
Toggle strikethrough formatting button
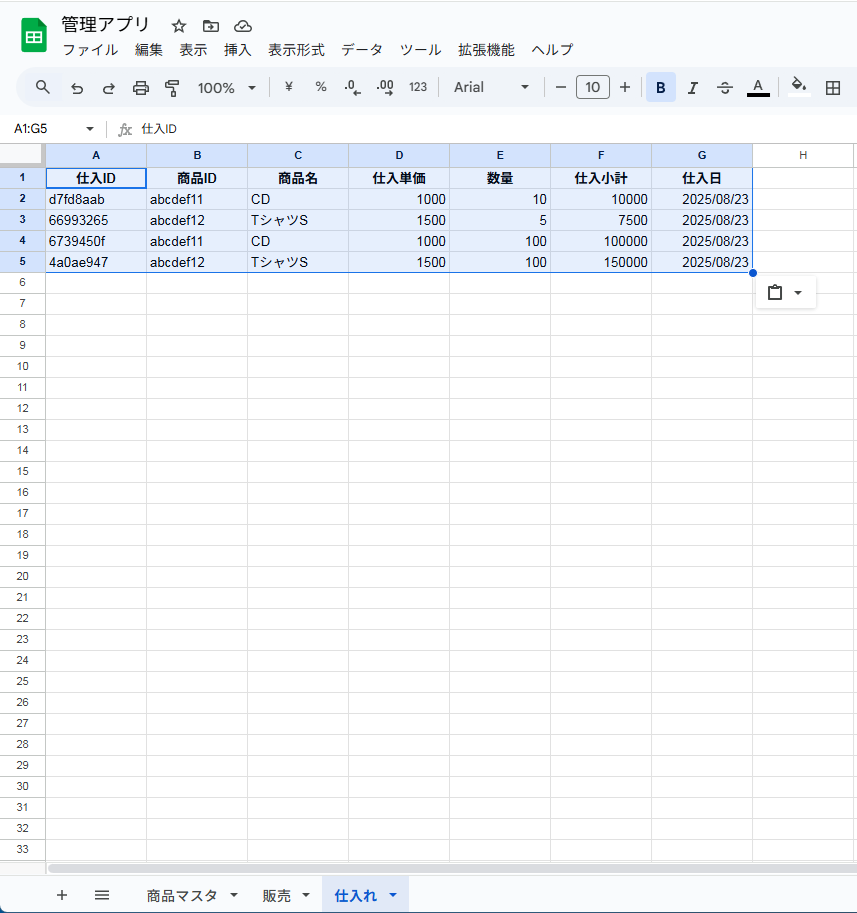click(x=725, y=88)
